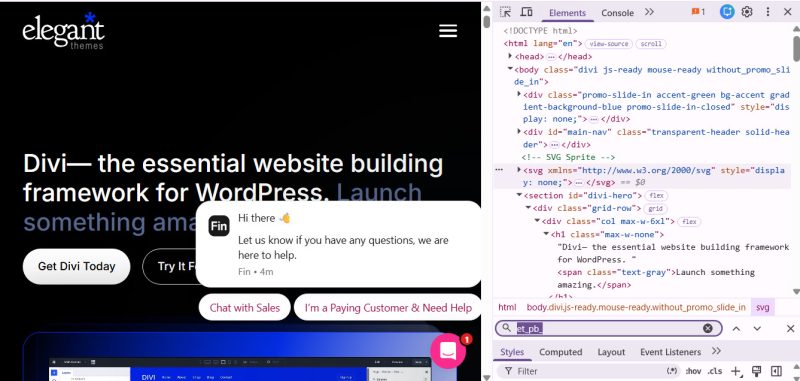Open the issues counter with orange flag
Viewport: 800px width, 381px height.
coord(698,12)
